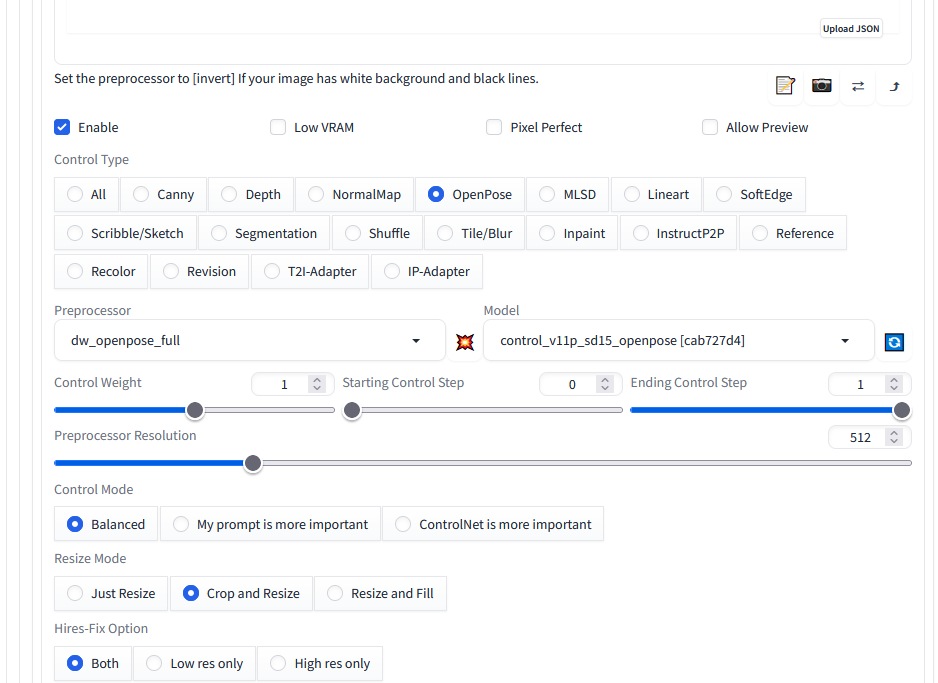Click Starting Control Step stepper arrows
This screenshot has width=938, height=683.
(x=605, y=384)
